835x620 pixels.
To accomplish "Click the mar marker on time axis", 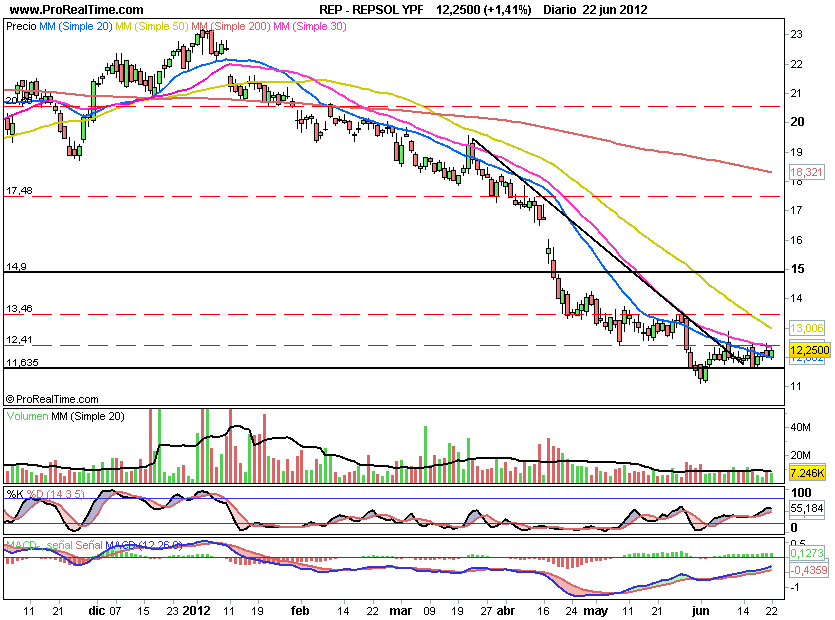I will point(400,610).
